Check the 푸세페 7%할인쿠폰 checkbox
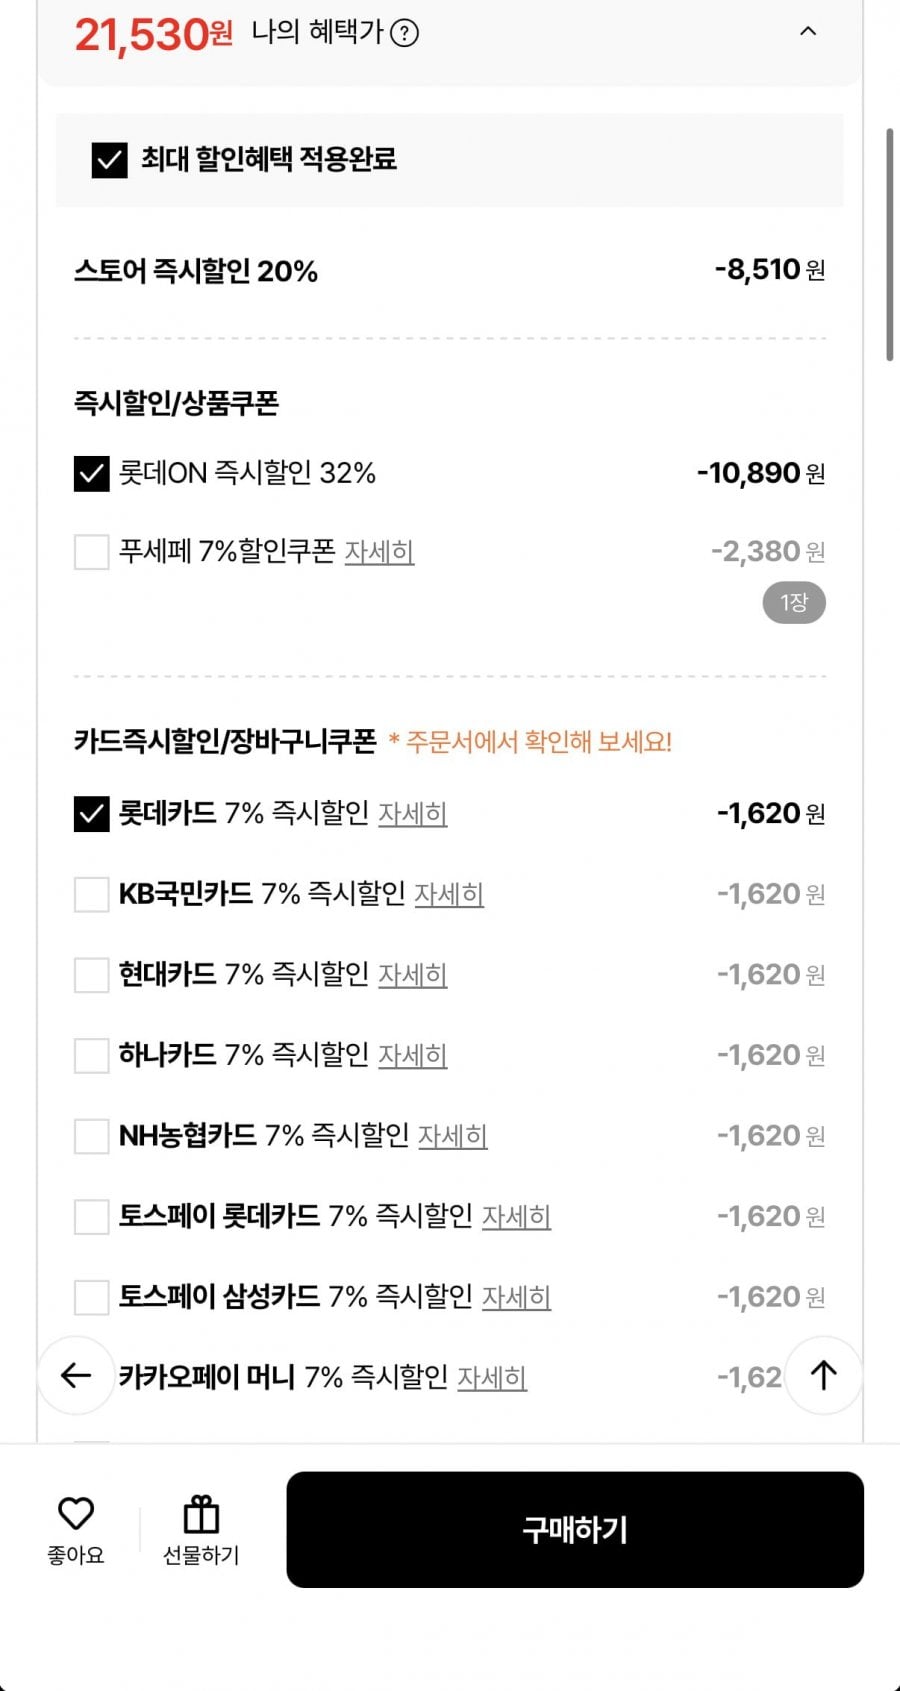Screen dimensions: 900x1691 click(x=91, y=552)
